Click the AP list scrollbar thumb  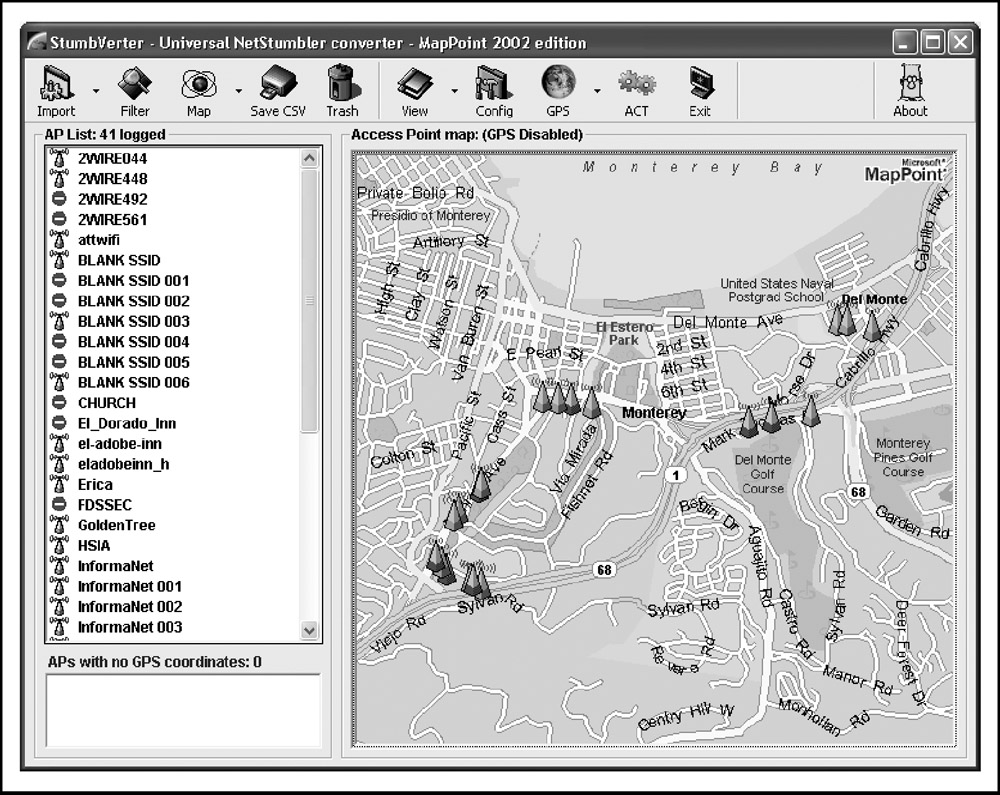point(309,300)
